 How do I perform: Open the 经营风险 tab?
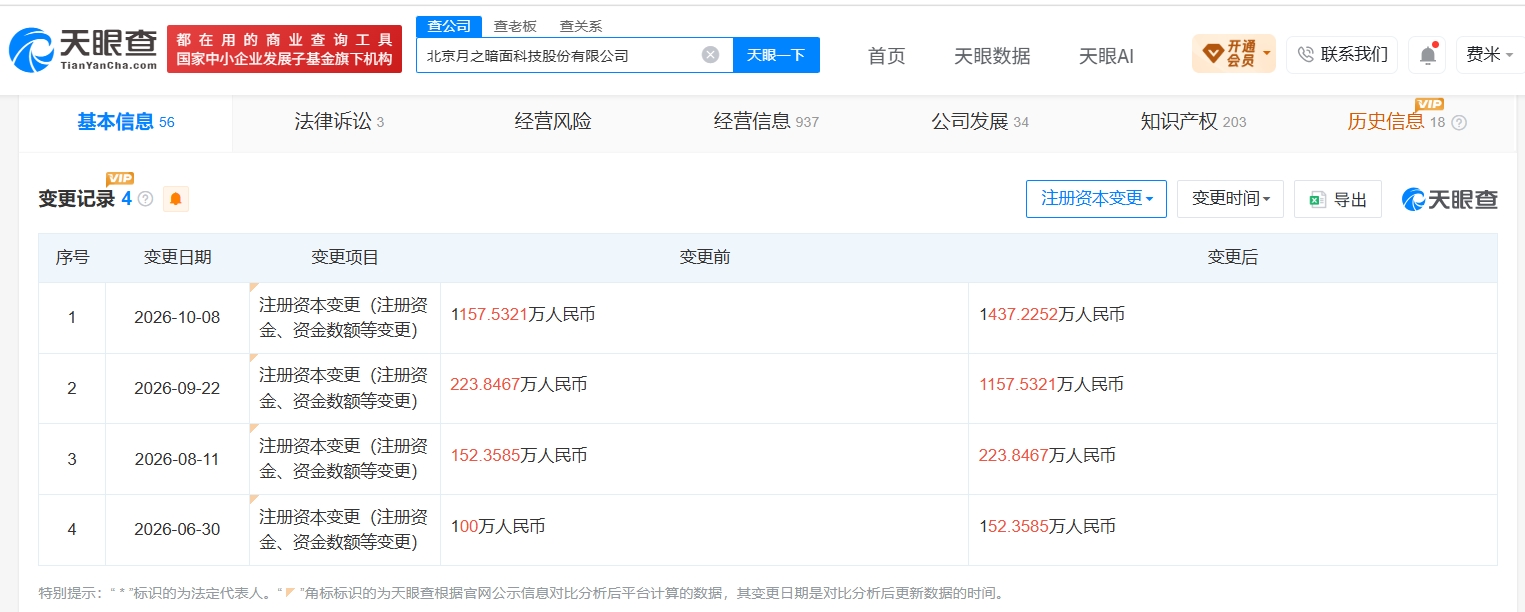[553, 123]
